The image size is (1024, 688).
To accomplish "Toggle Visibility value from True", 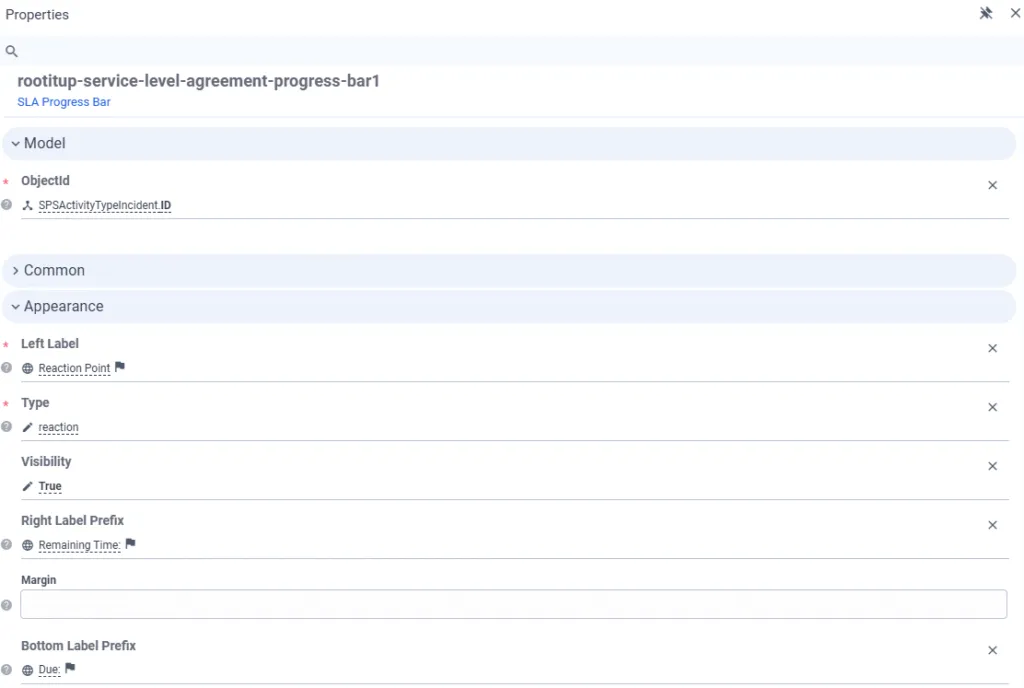I will click(x=48, y=486).
